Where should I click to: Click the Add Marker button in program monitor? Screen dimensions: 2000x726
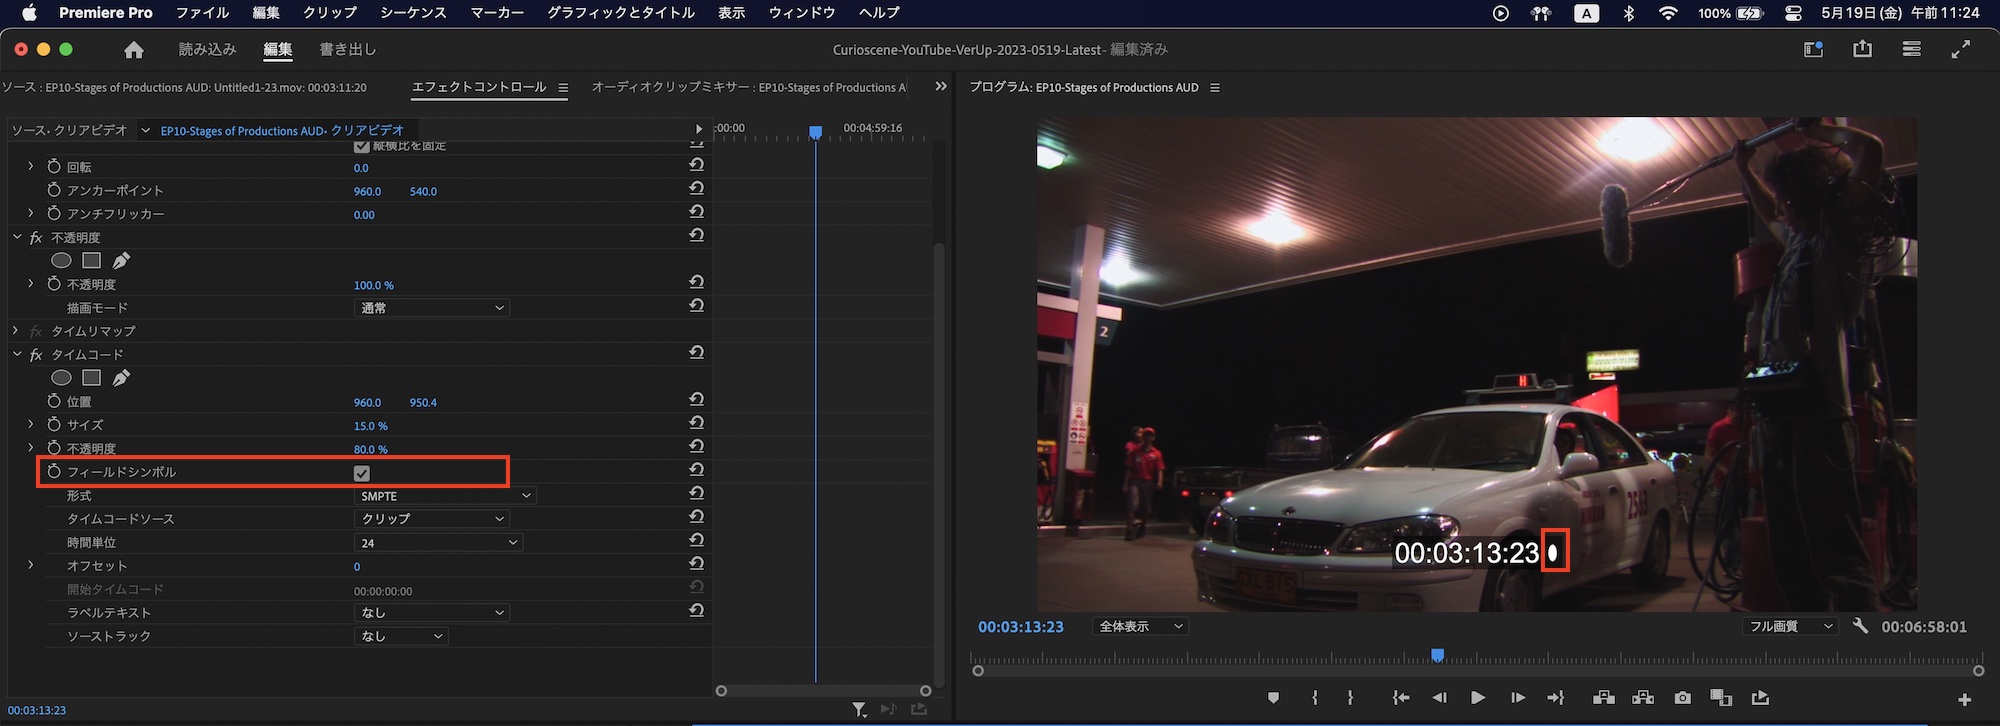[1273, 698]
